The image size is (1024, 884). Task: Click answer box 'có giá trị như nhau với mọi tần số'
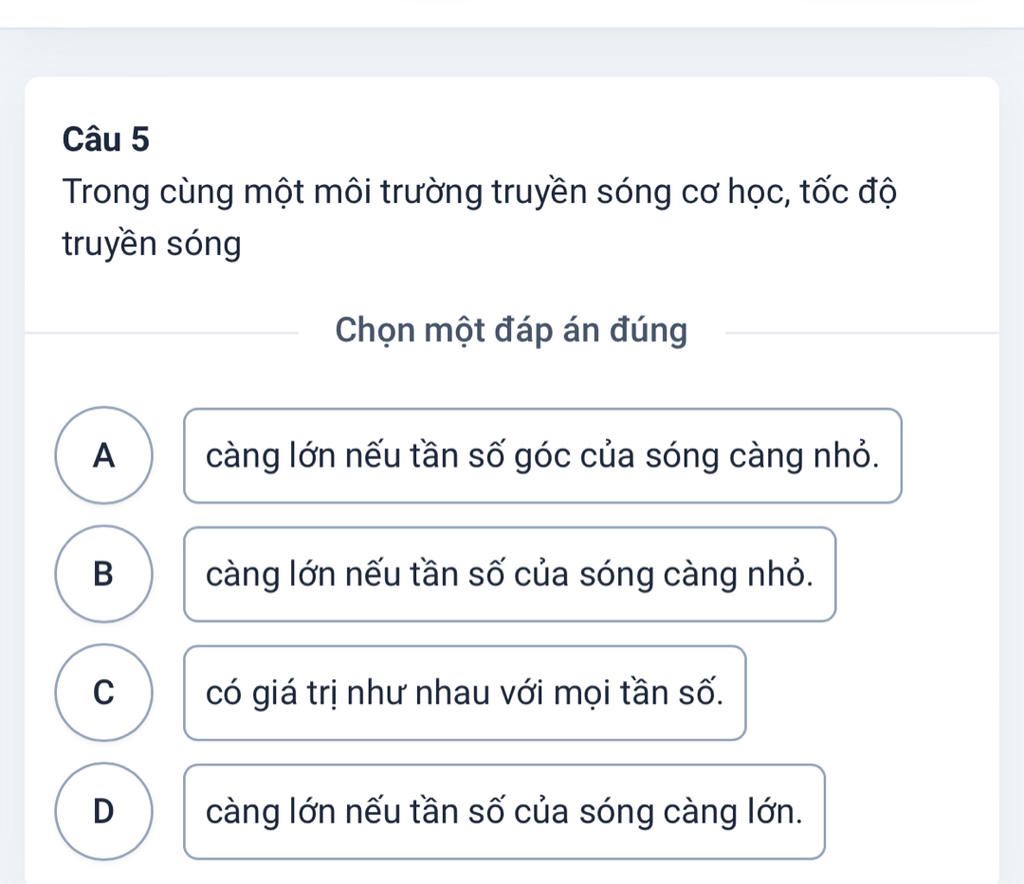[464, 693]
